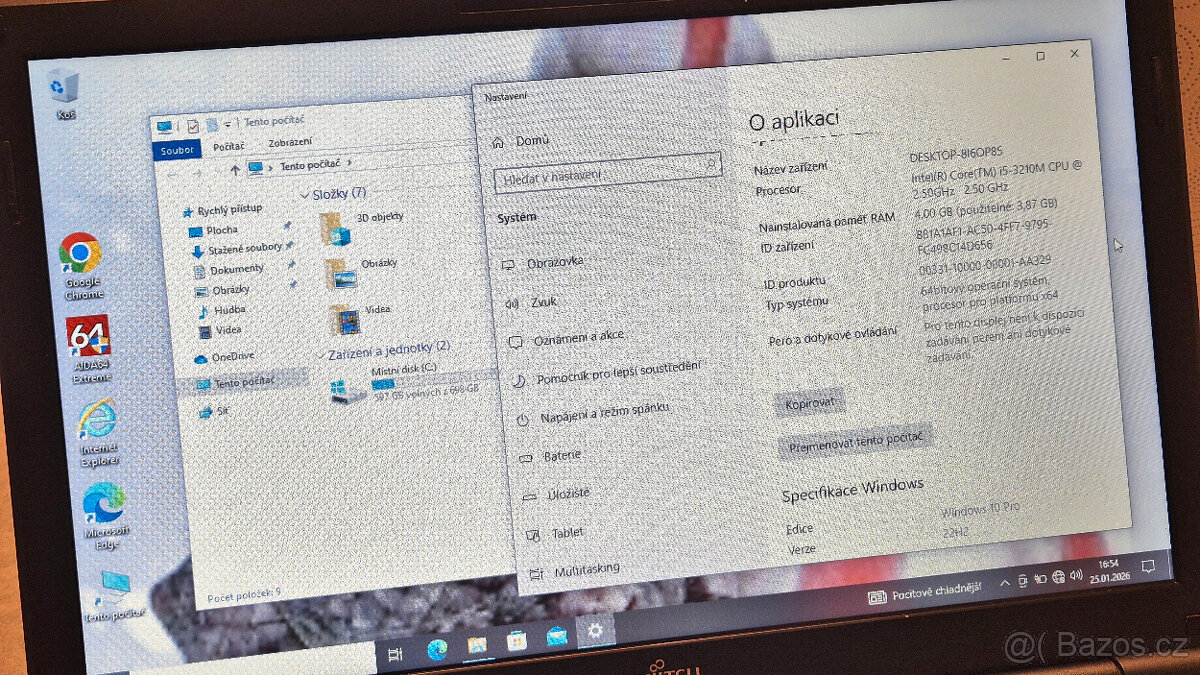Open Microsoft Store from the taskbar
1200x675 pixels.
(516, 641)
